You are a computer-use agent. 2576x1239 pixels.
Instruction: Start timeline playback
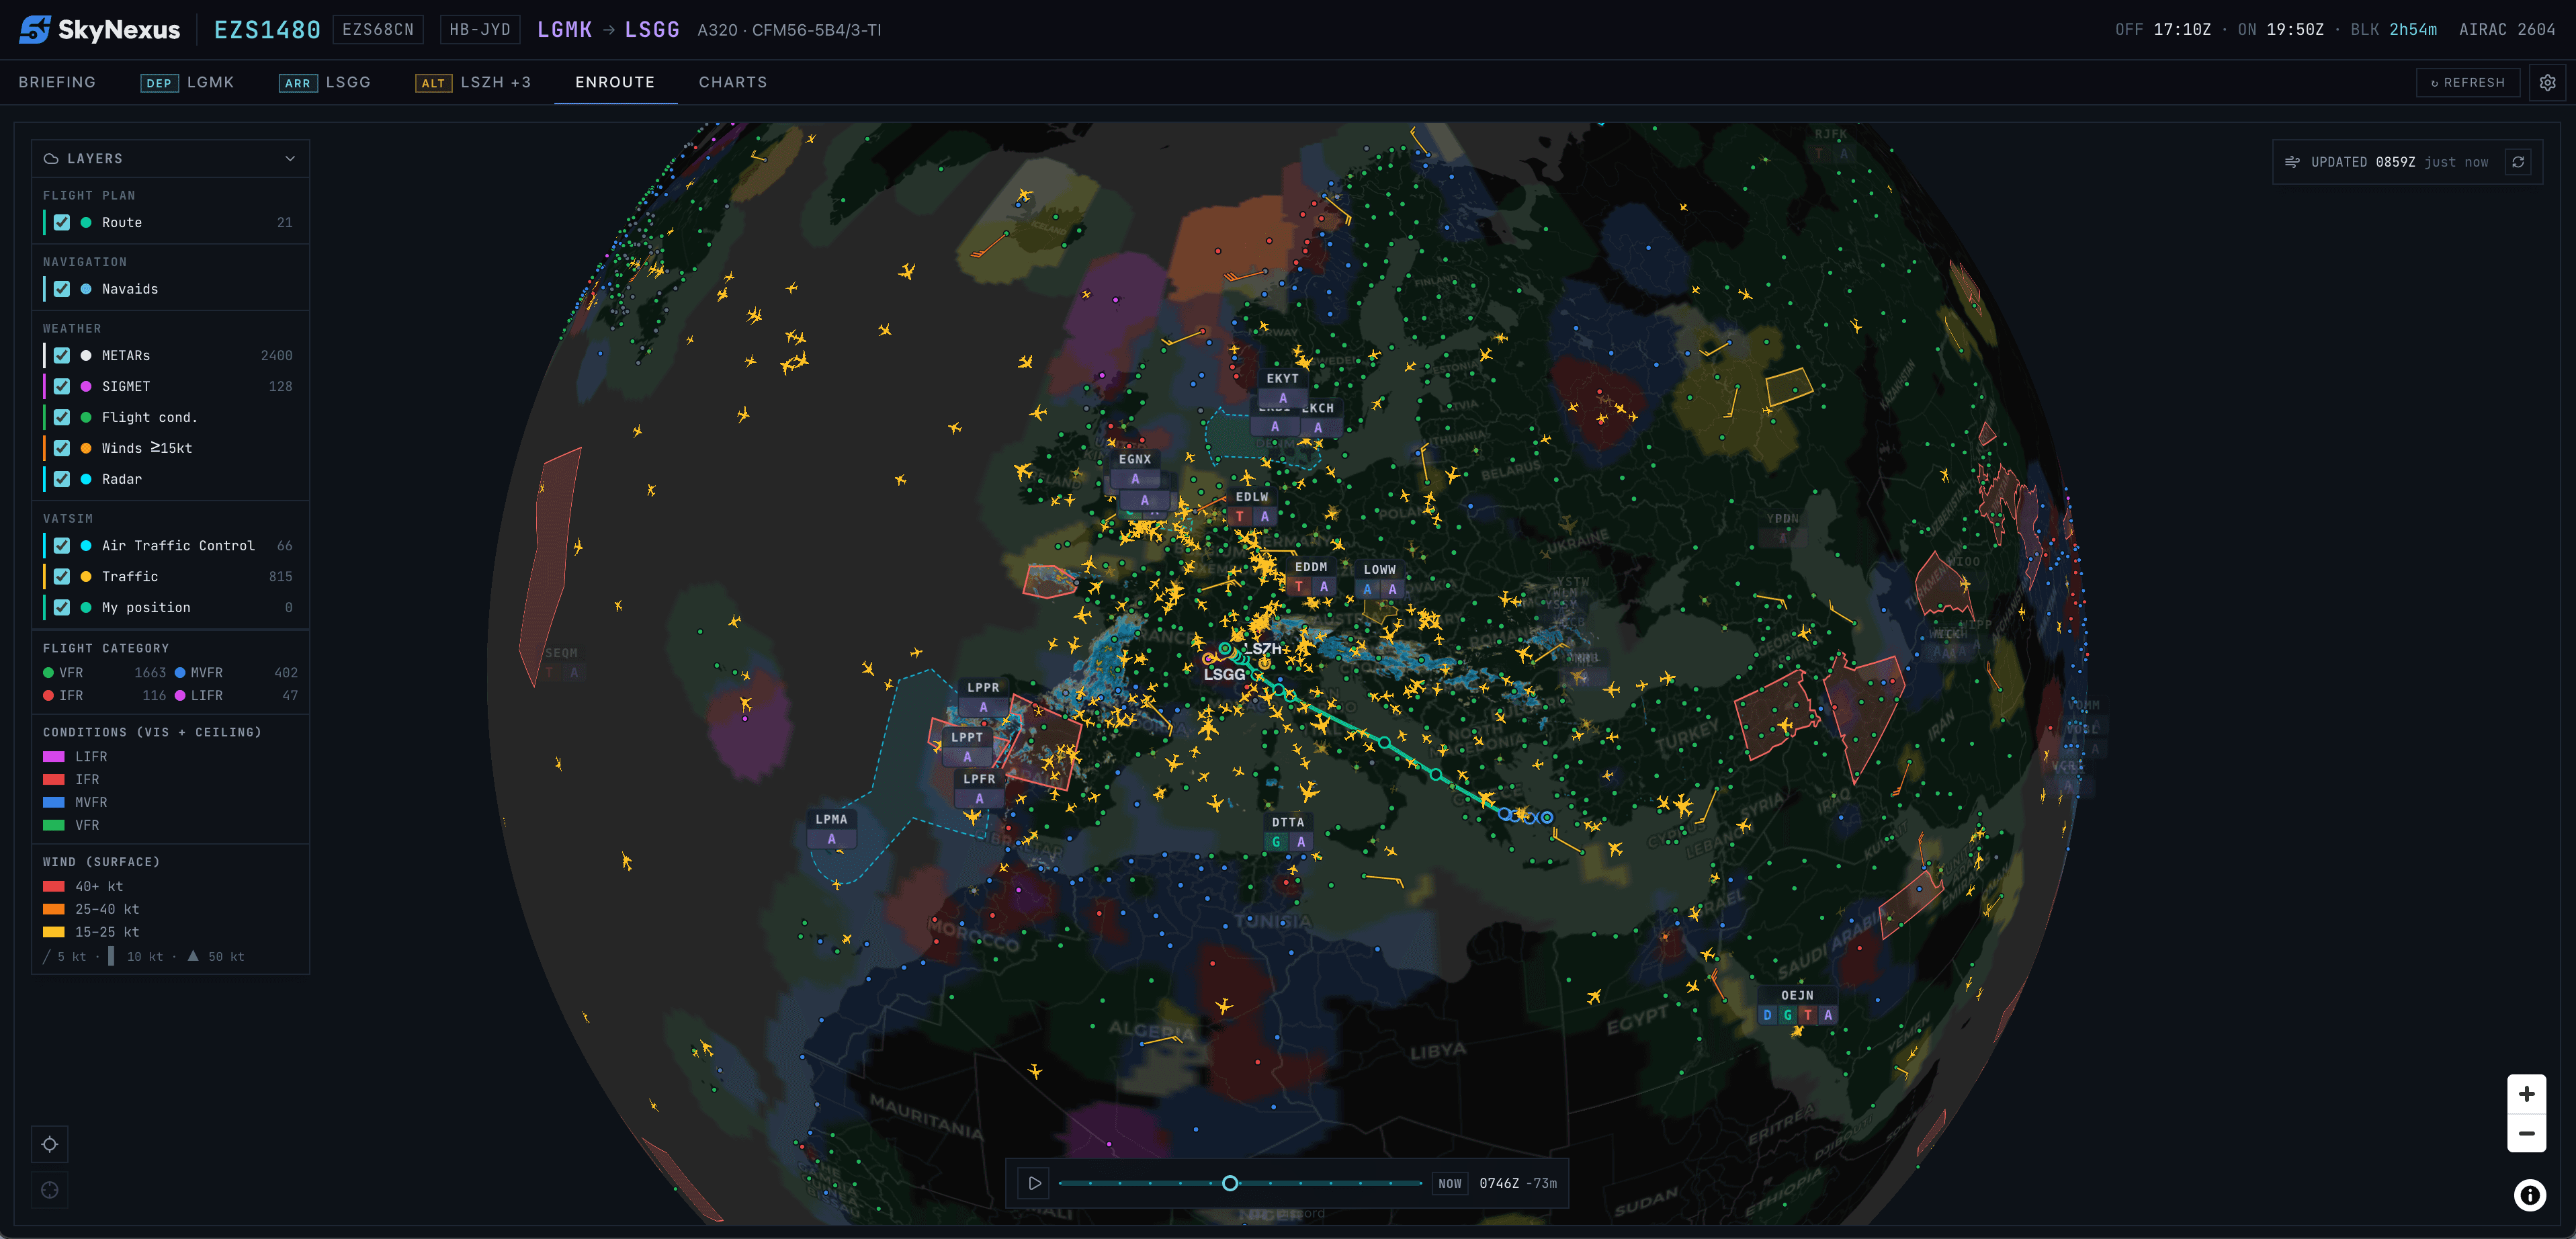tap(1035, 1183)
